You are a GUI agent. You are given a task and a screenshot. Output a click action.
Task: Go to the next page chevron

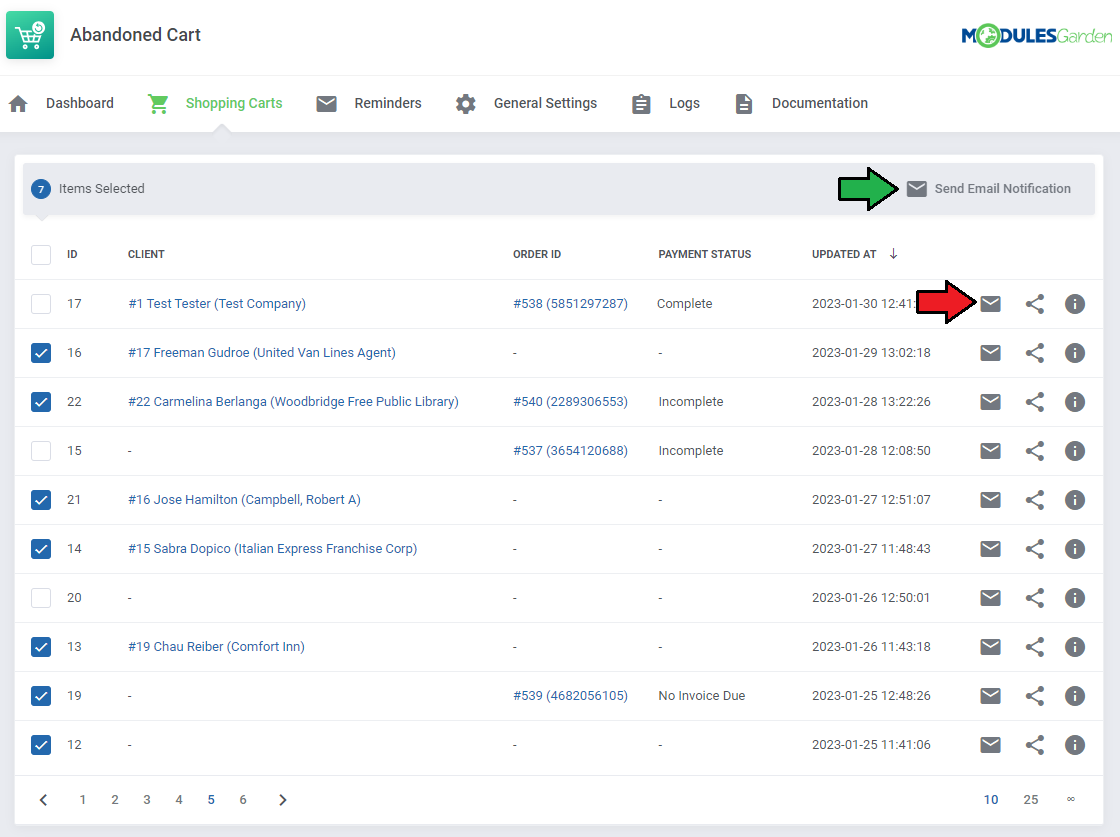click(283, 800)
